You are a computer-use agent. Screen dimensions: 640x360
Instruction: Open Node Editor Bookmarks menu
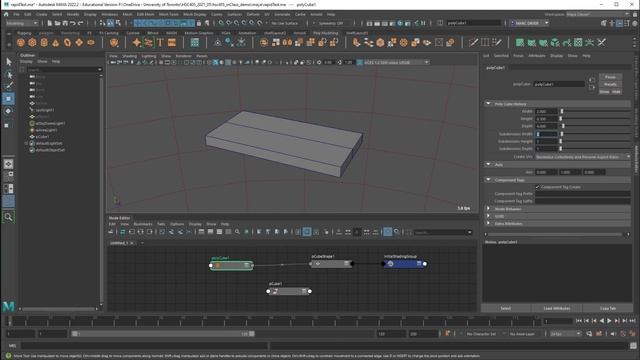click(x=143, y=224)
